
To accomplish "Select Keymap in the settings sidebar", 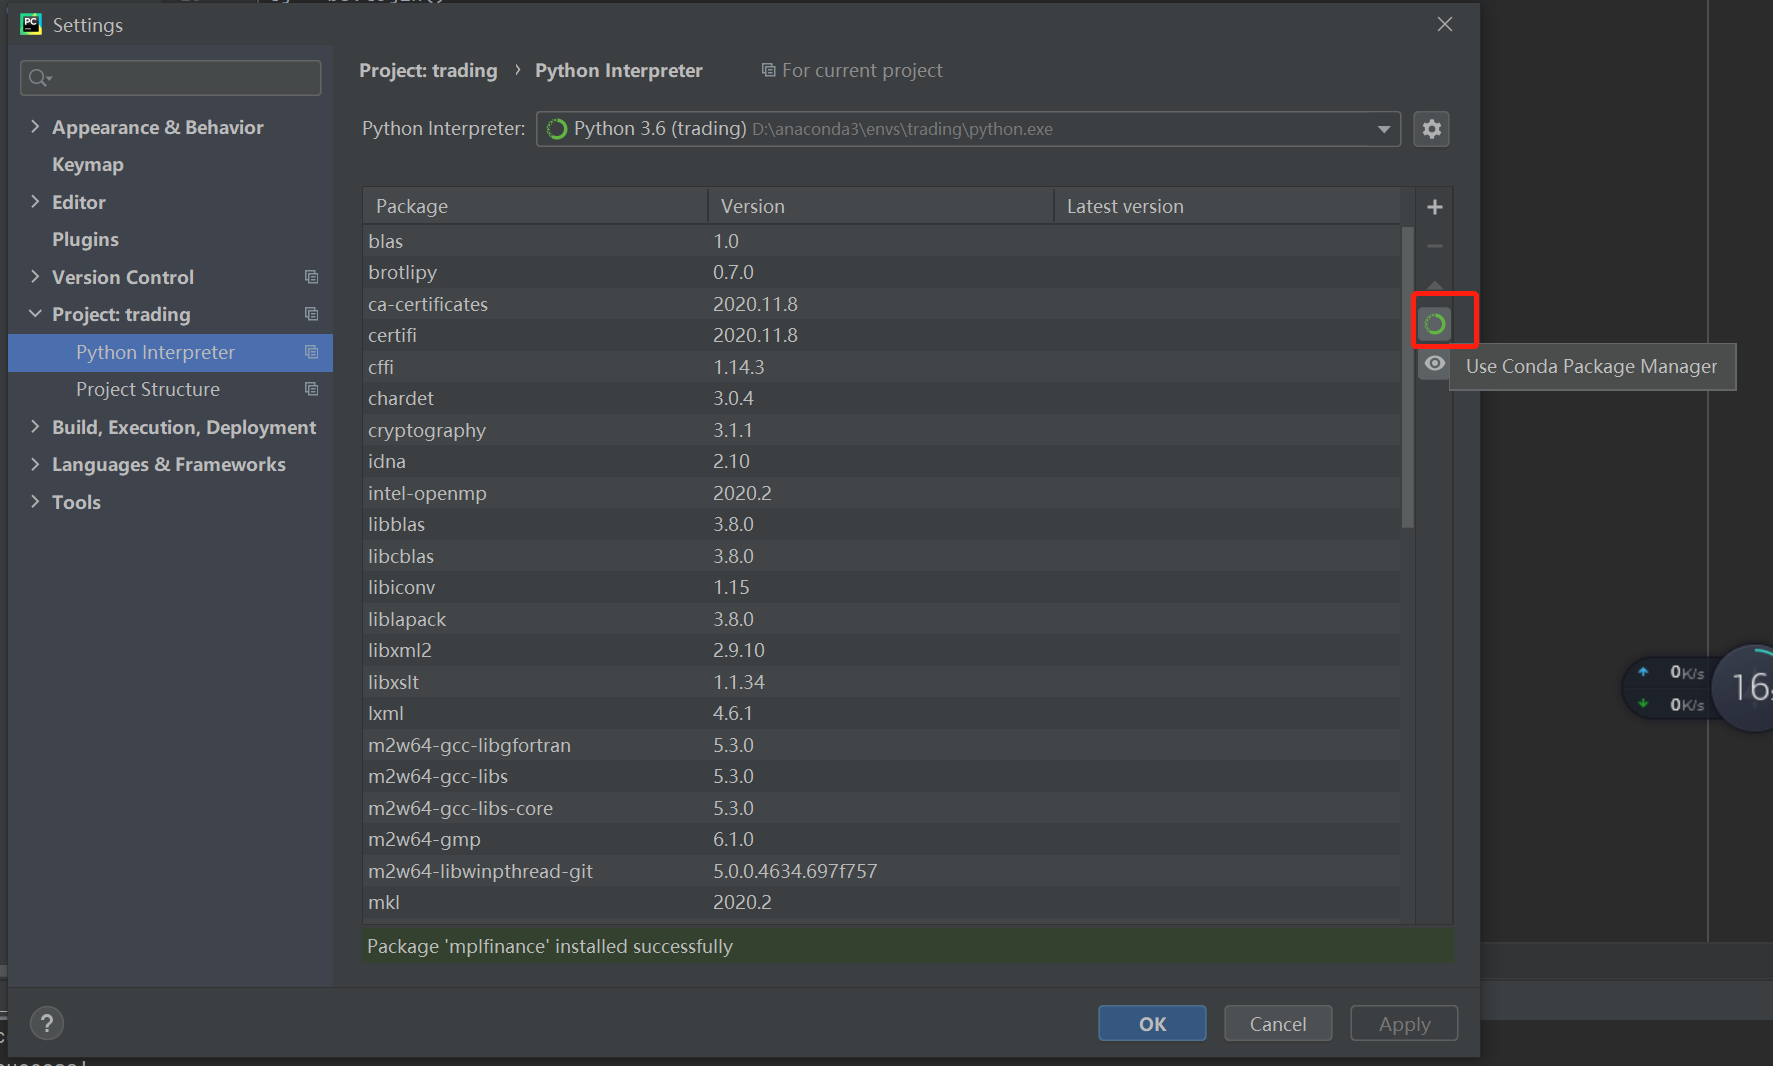I will [87, 164].
